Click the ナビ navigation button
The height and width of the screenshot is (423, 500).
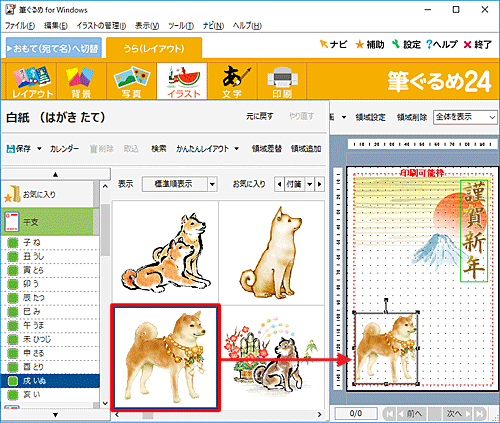(333, 44)
